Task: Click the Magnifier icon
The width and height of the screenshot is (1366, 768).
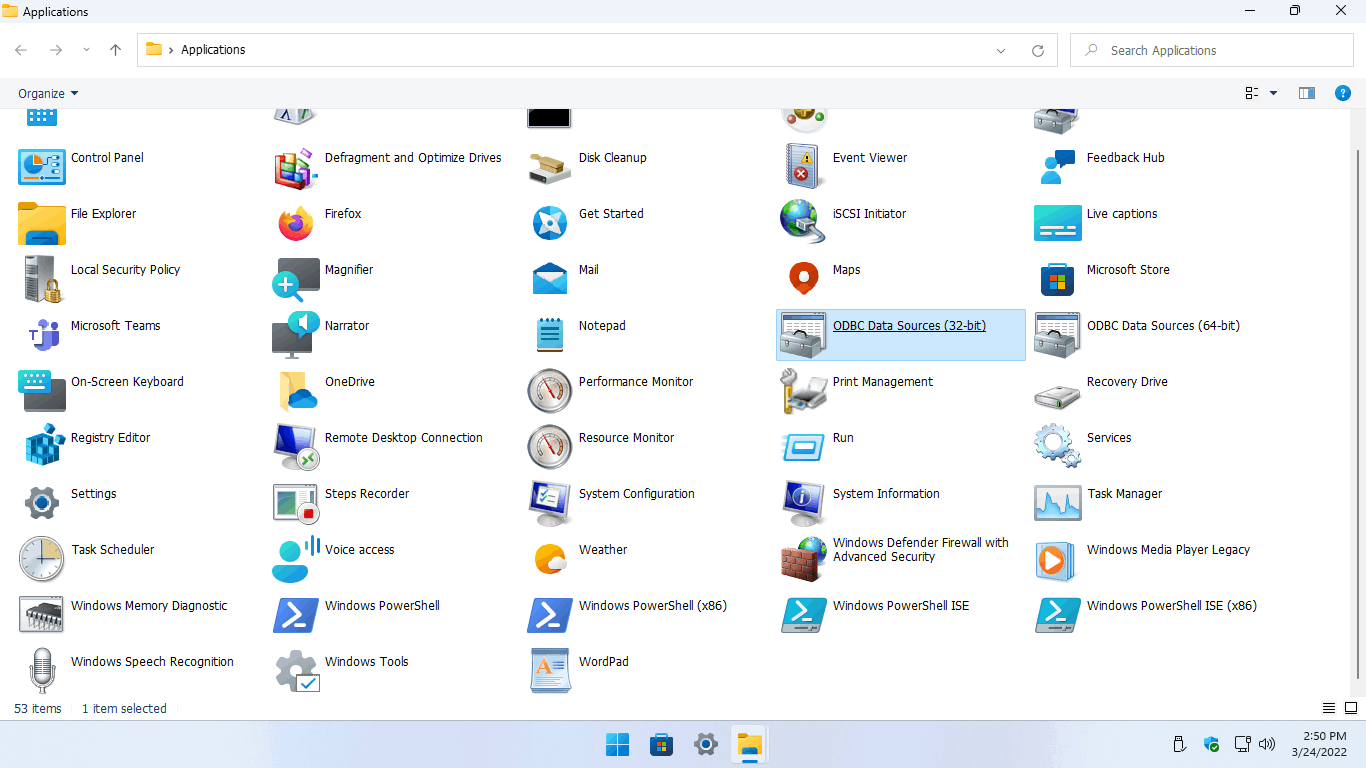Action: click(x=296, y=279)
